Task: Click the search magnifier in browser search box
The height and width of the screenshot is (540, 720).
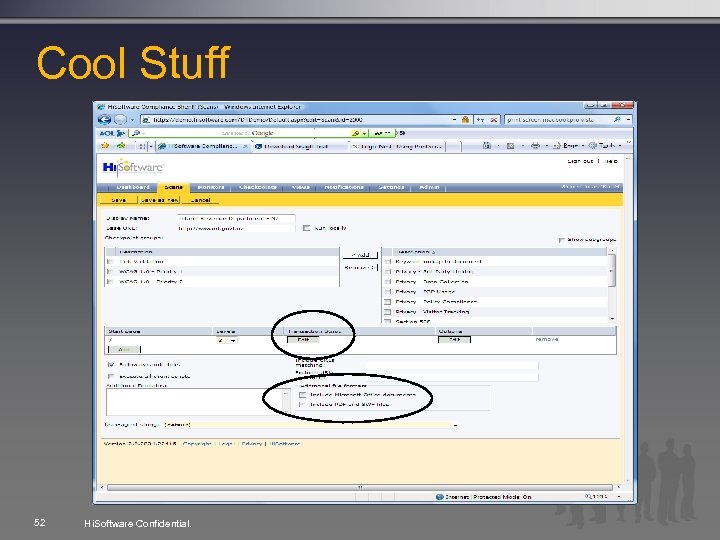Action: click(617, 120)
